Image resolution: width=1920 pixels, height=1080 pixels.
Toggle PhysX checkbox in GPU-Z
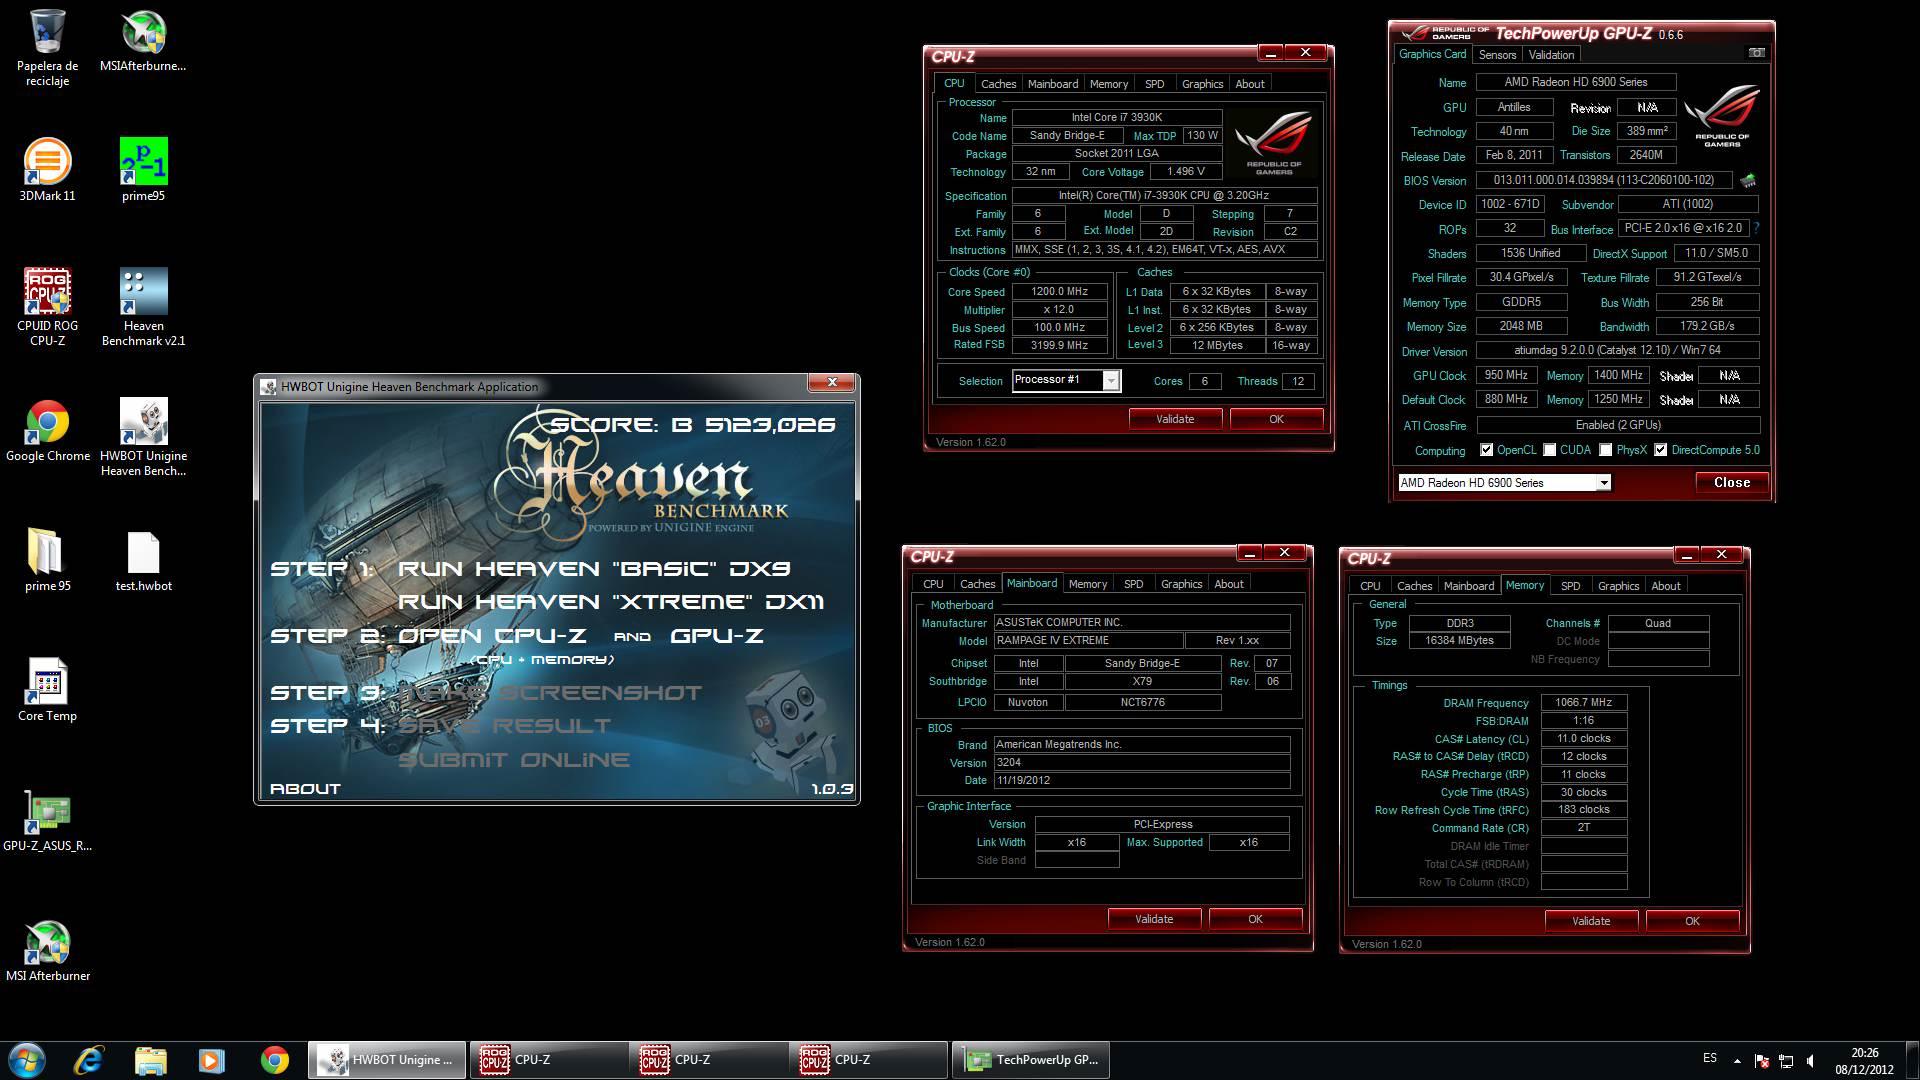pyautogui.click(x=1605, y=450)
